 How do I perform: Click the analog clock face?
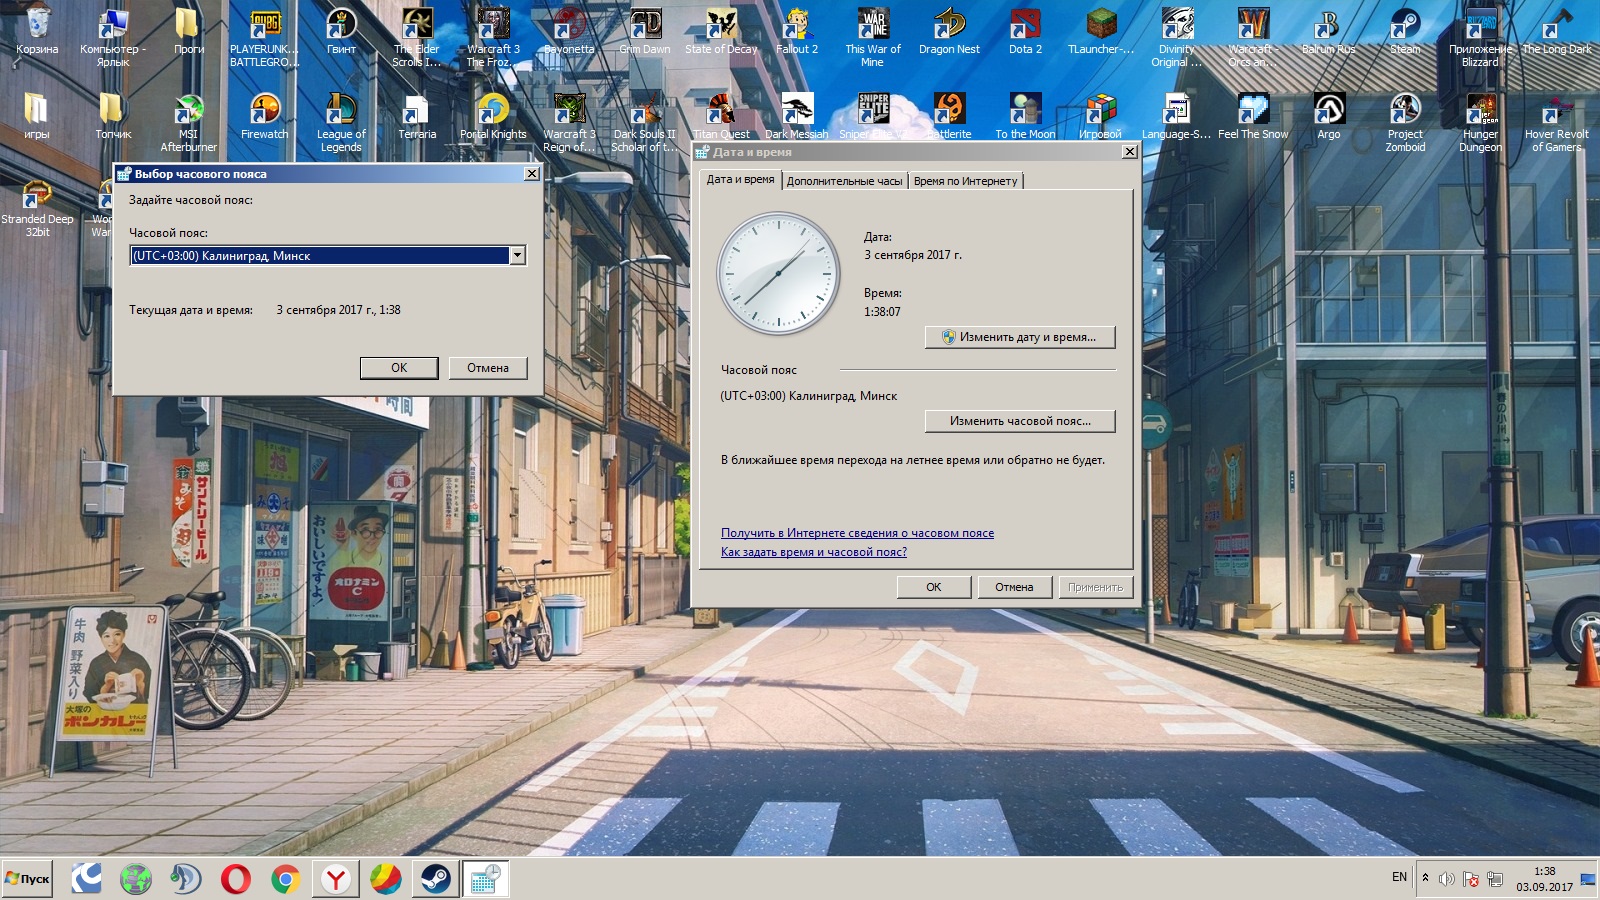(778, 273)
